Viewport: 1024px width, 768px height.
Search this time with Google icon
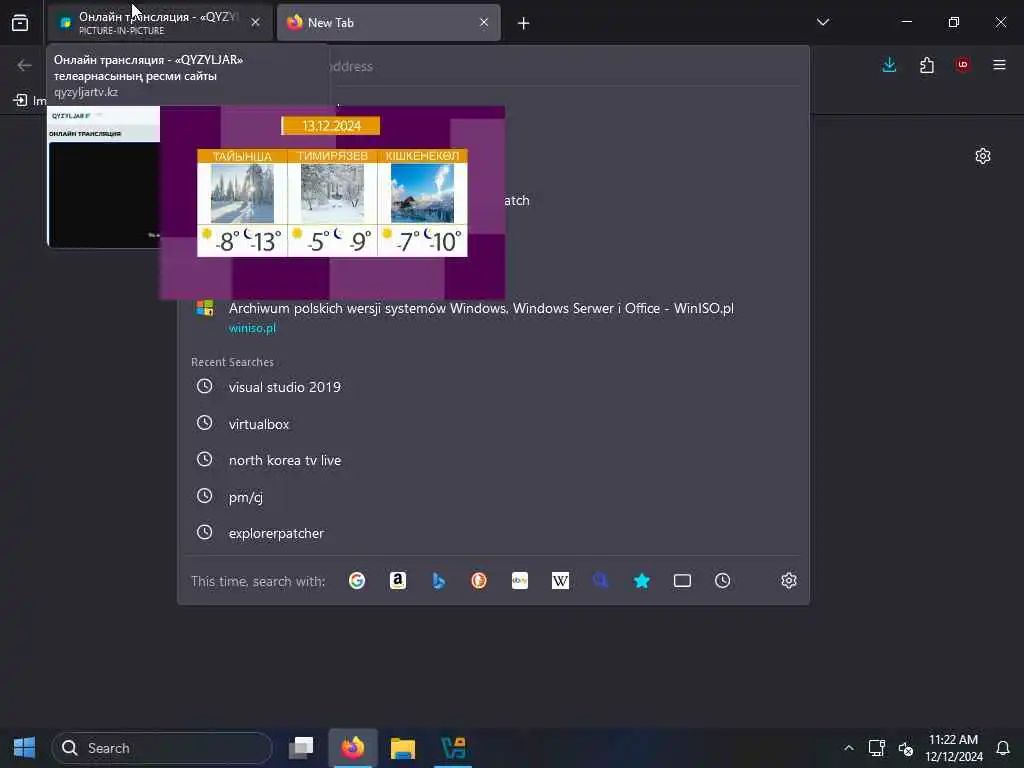pyautogui.click(x=357, y=581)
